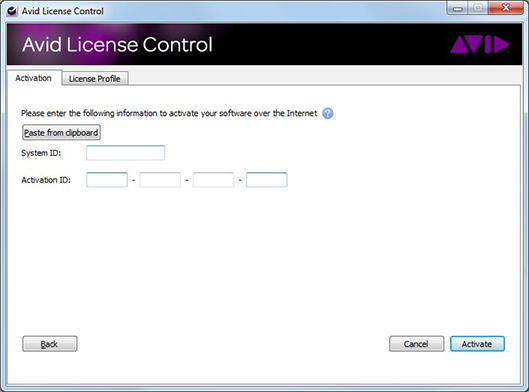
Task: Select the fourth Activation ID box
Action: 267,180
